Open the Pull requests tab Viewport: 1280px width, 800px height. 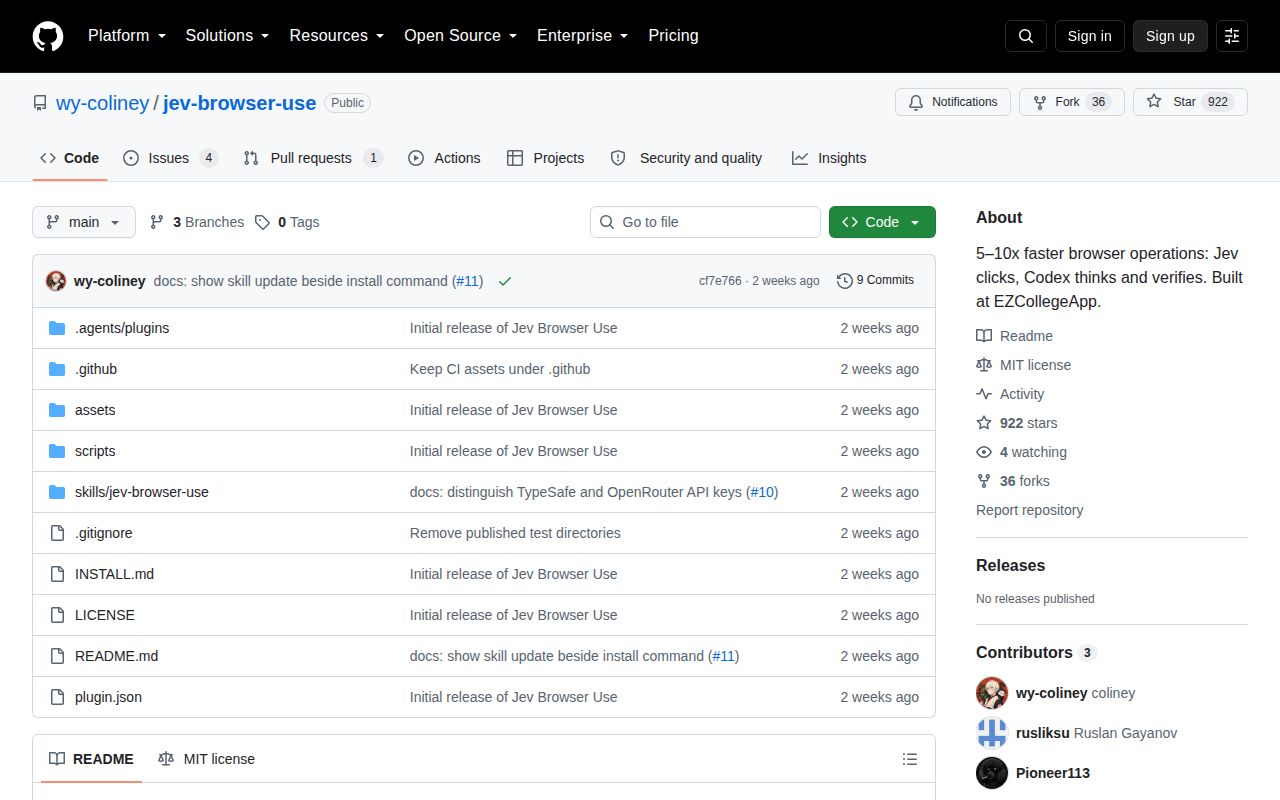coord(313,158)
